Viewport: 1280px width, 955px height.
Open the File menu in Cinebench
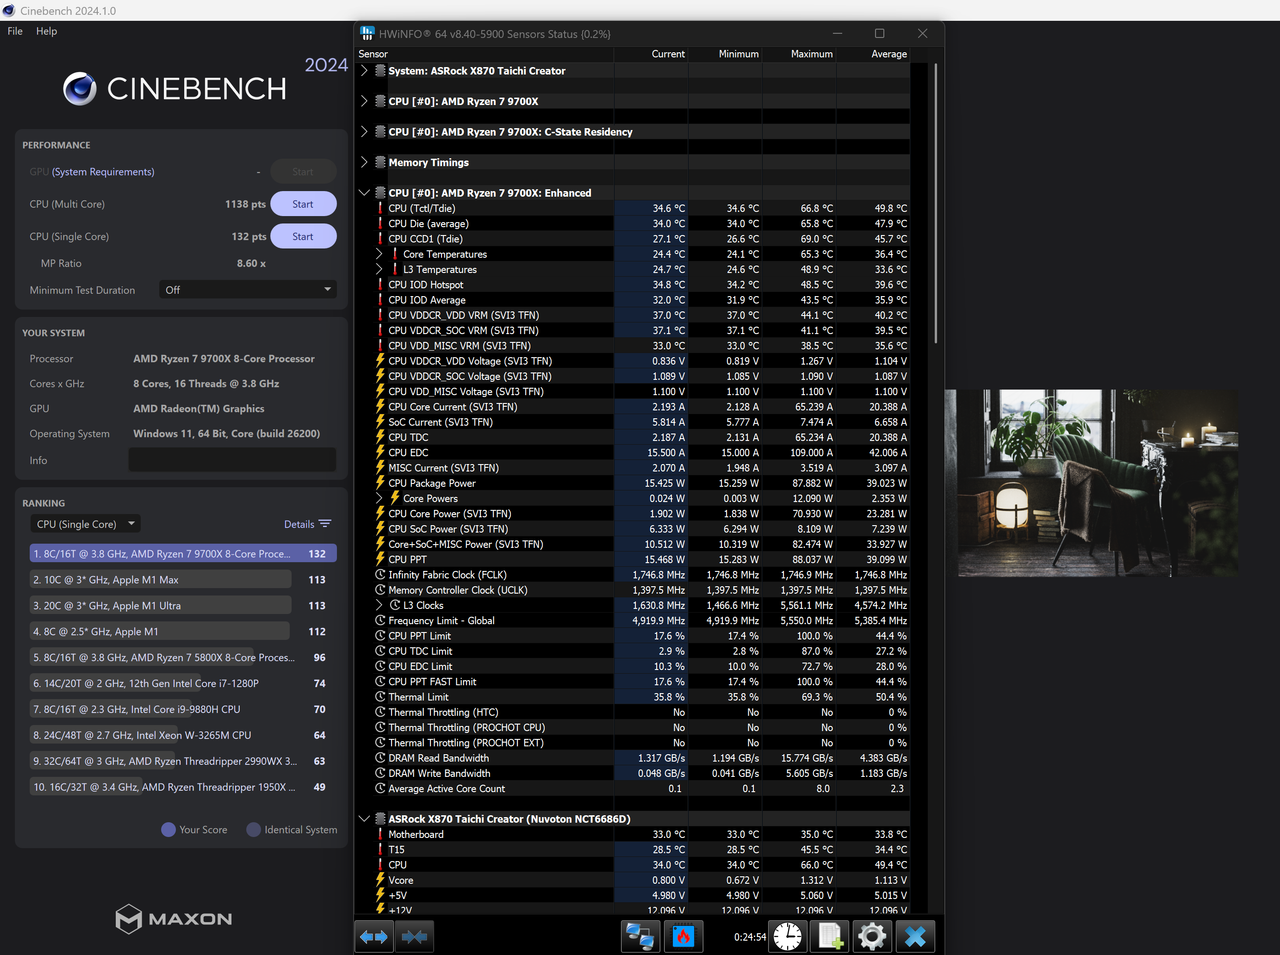click(15, 31)
